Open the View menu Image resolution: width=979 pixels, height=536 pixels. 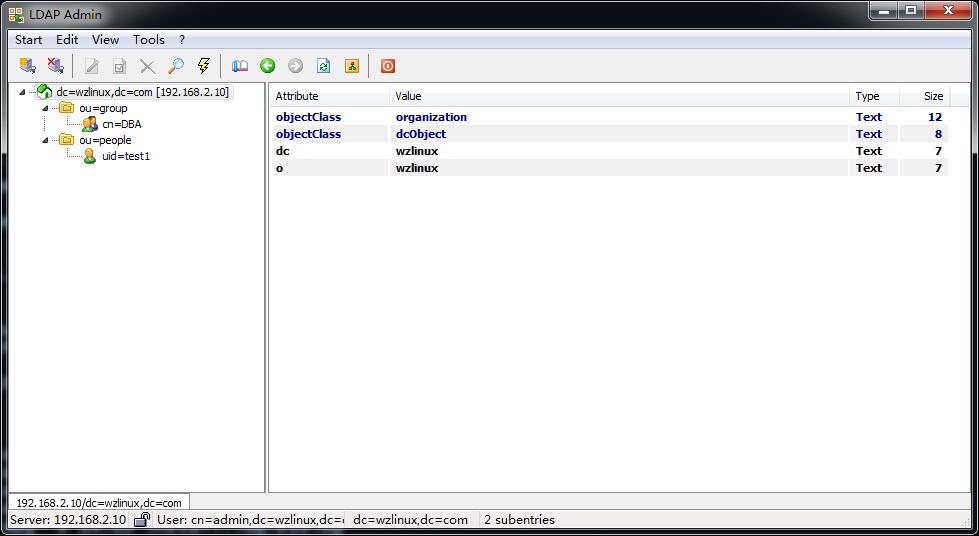click(106, 39)
